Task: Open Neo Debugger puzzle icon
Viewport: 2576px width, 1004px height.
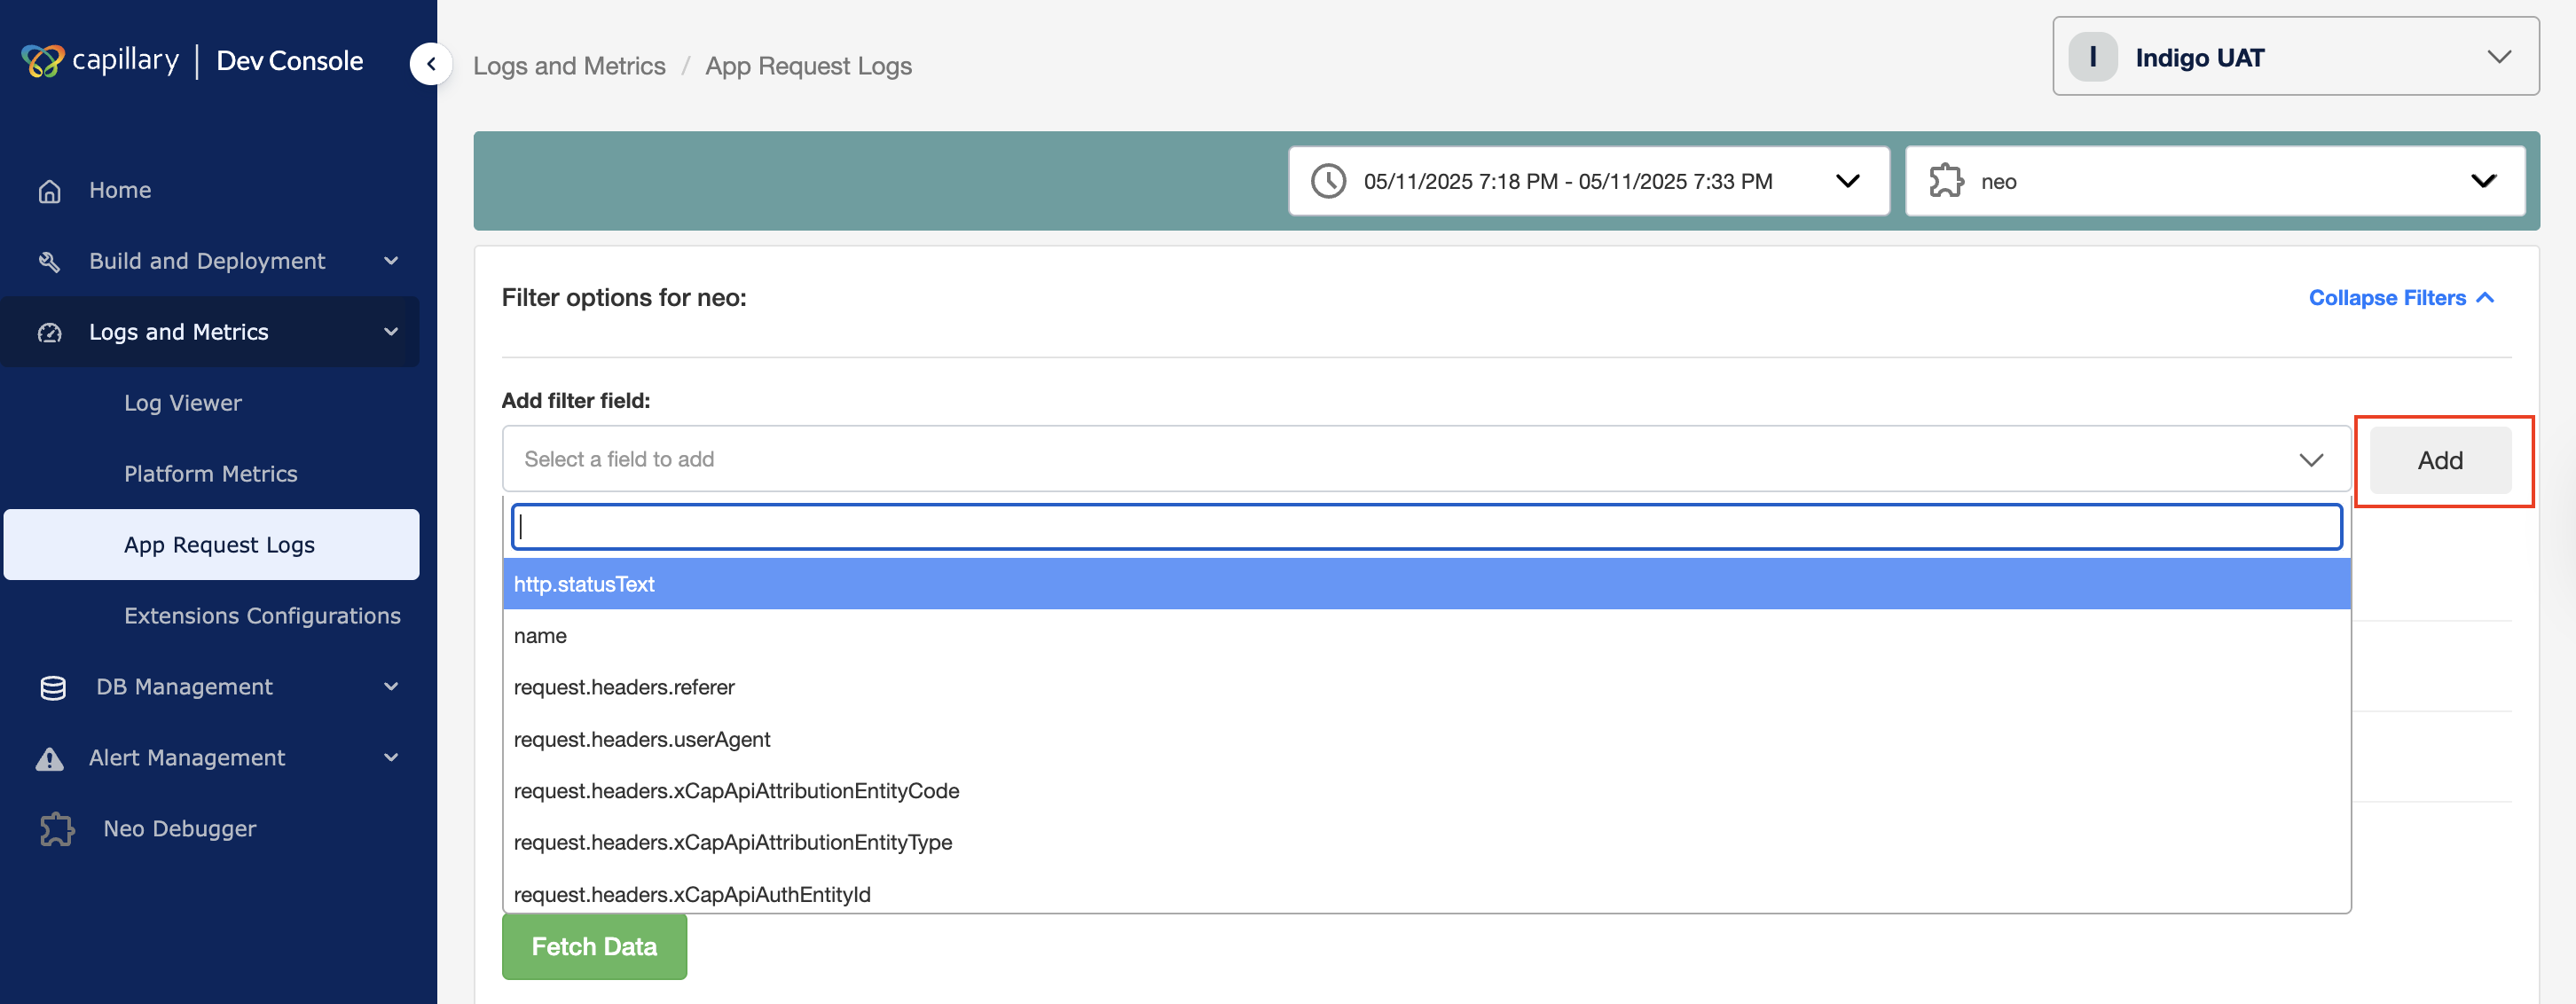Action: pyautogui.click(x=57, y=829)
